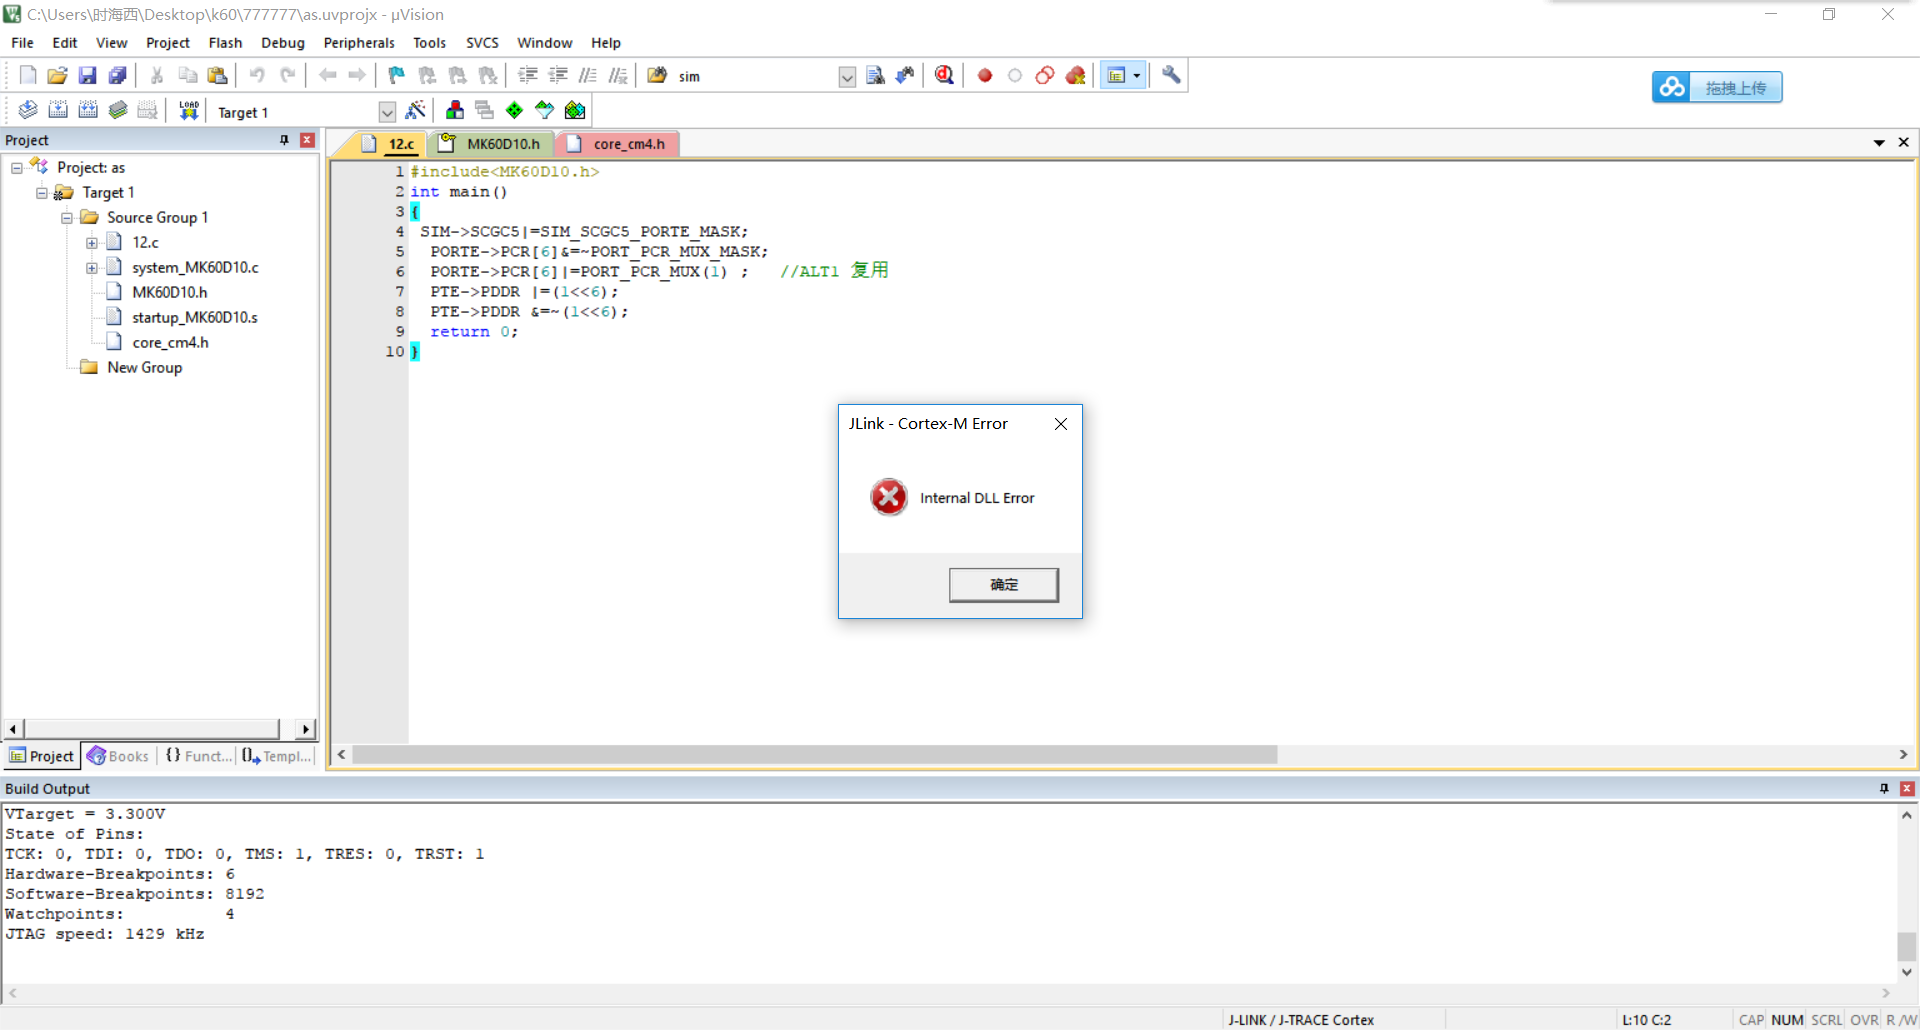Select core_cm4.h in project tree
The width and height of the screenshot is (1920, 1030).
pos(170,343)
